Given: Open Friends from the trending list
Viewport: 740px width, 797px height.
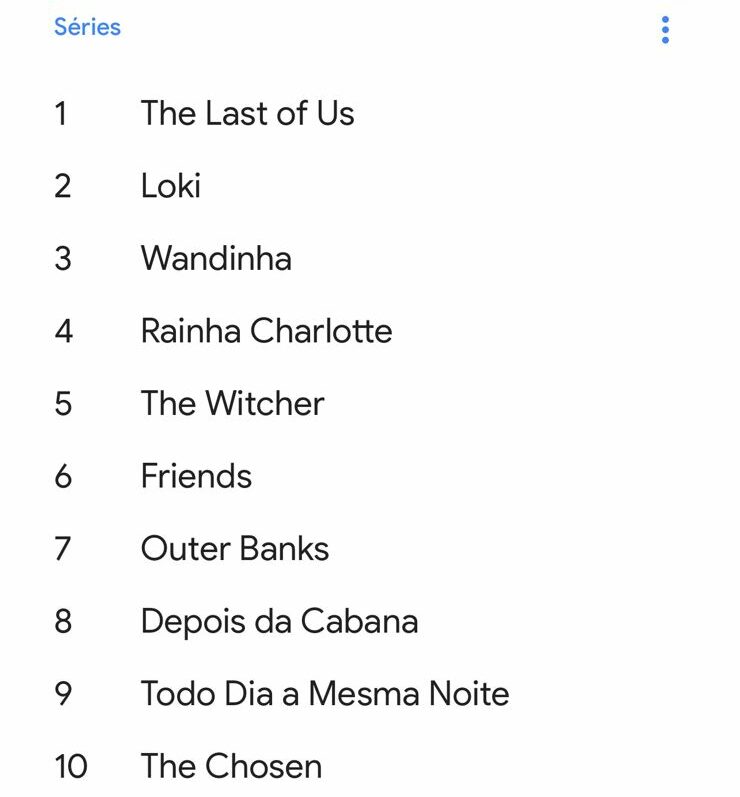Looking at the screenshot, I should (196, 476).
